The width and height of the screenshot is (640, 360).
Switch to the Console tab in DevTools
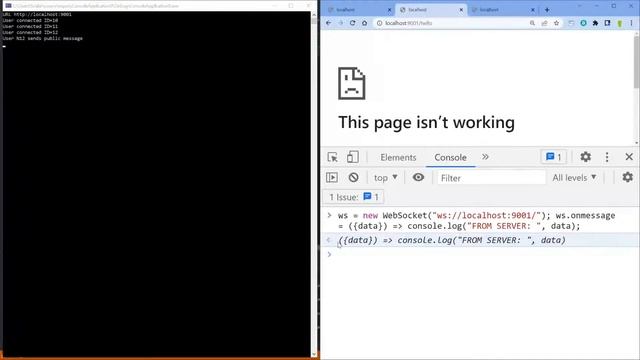coord(450,158)
